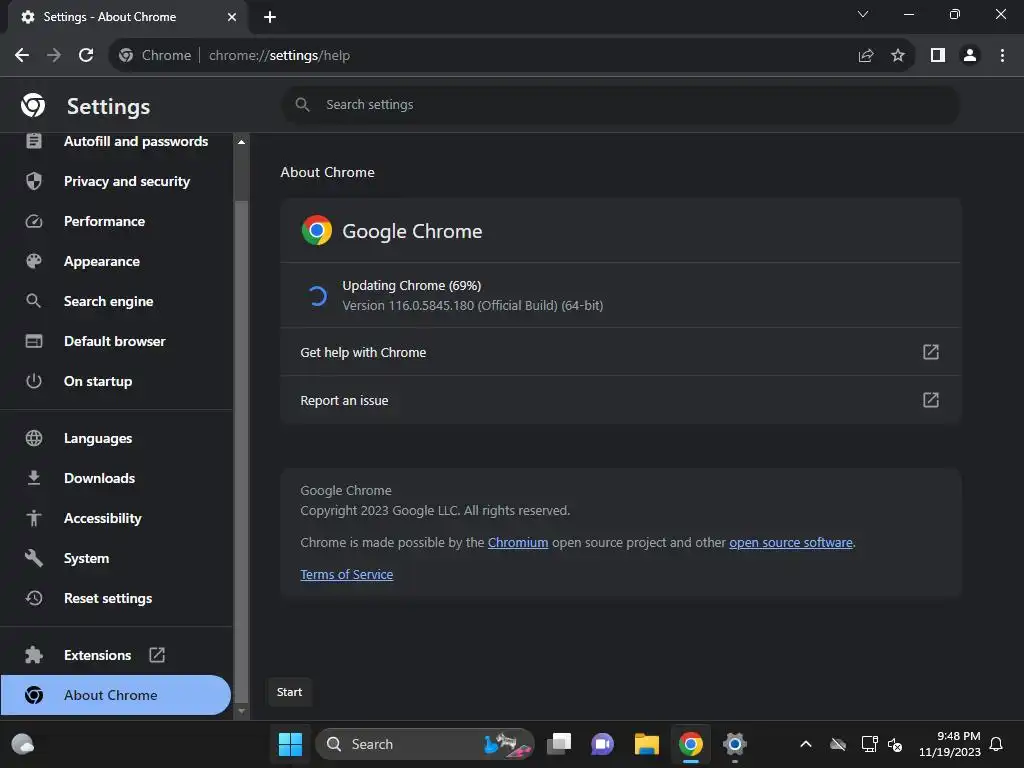The width and height of the screenshot is (1024, 768).
Task: Show hidden system tray icons
Action: coord(806,744)
